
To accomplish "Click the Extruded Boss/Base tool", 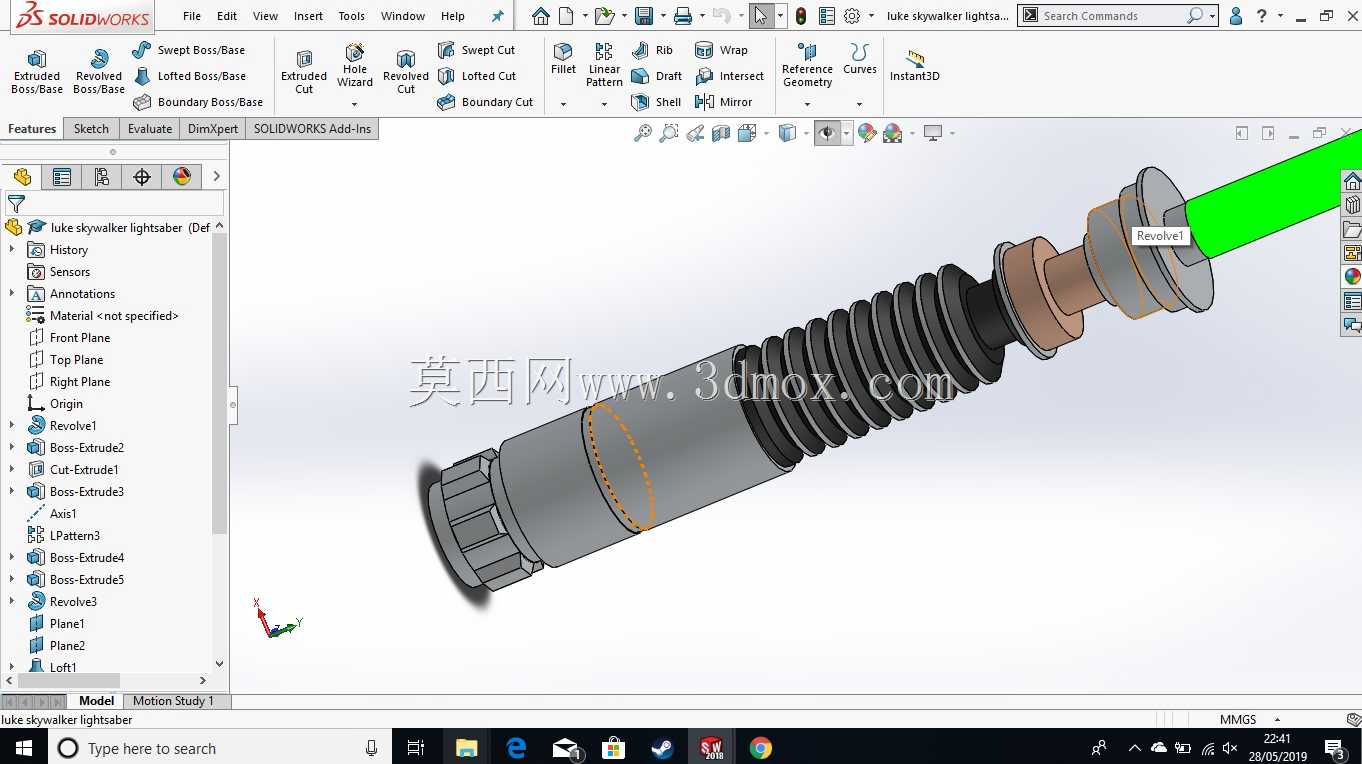I will [x=37, y=72].
